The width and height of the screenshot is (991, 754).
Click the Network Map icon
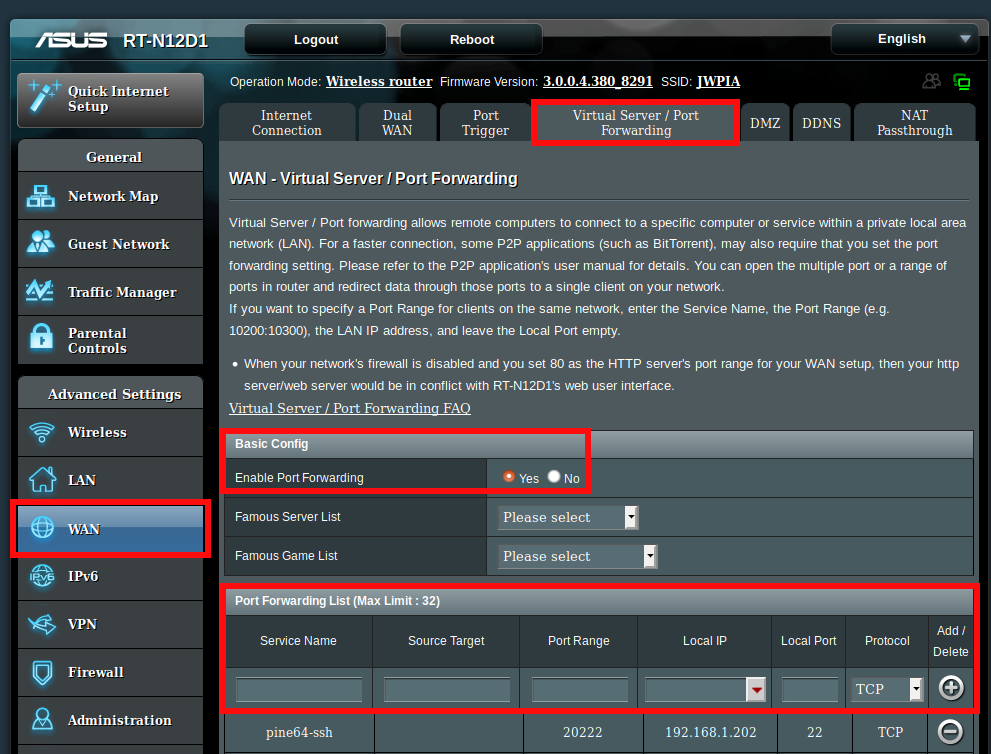40,196
